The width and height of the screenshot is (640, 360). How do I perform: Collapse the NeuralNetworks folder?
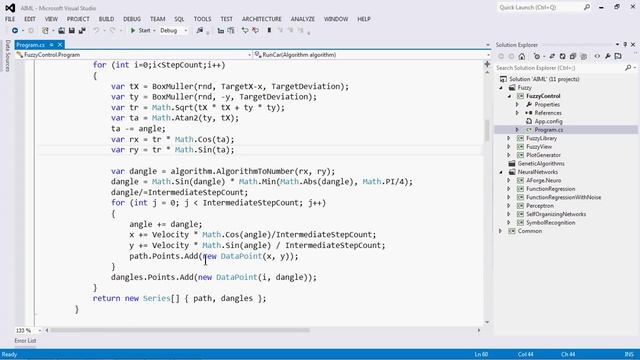501,172
